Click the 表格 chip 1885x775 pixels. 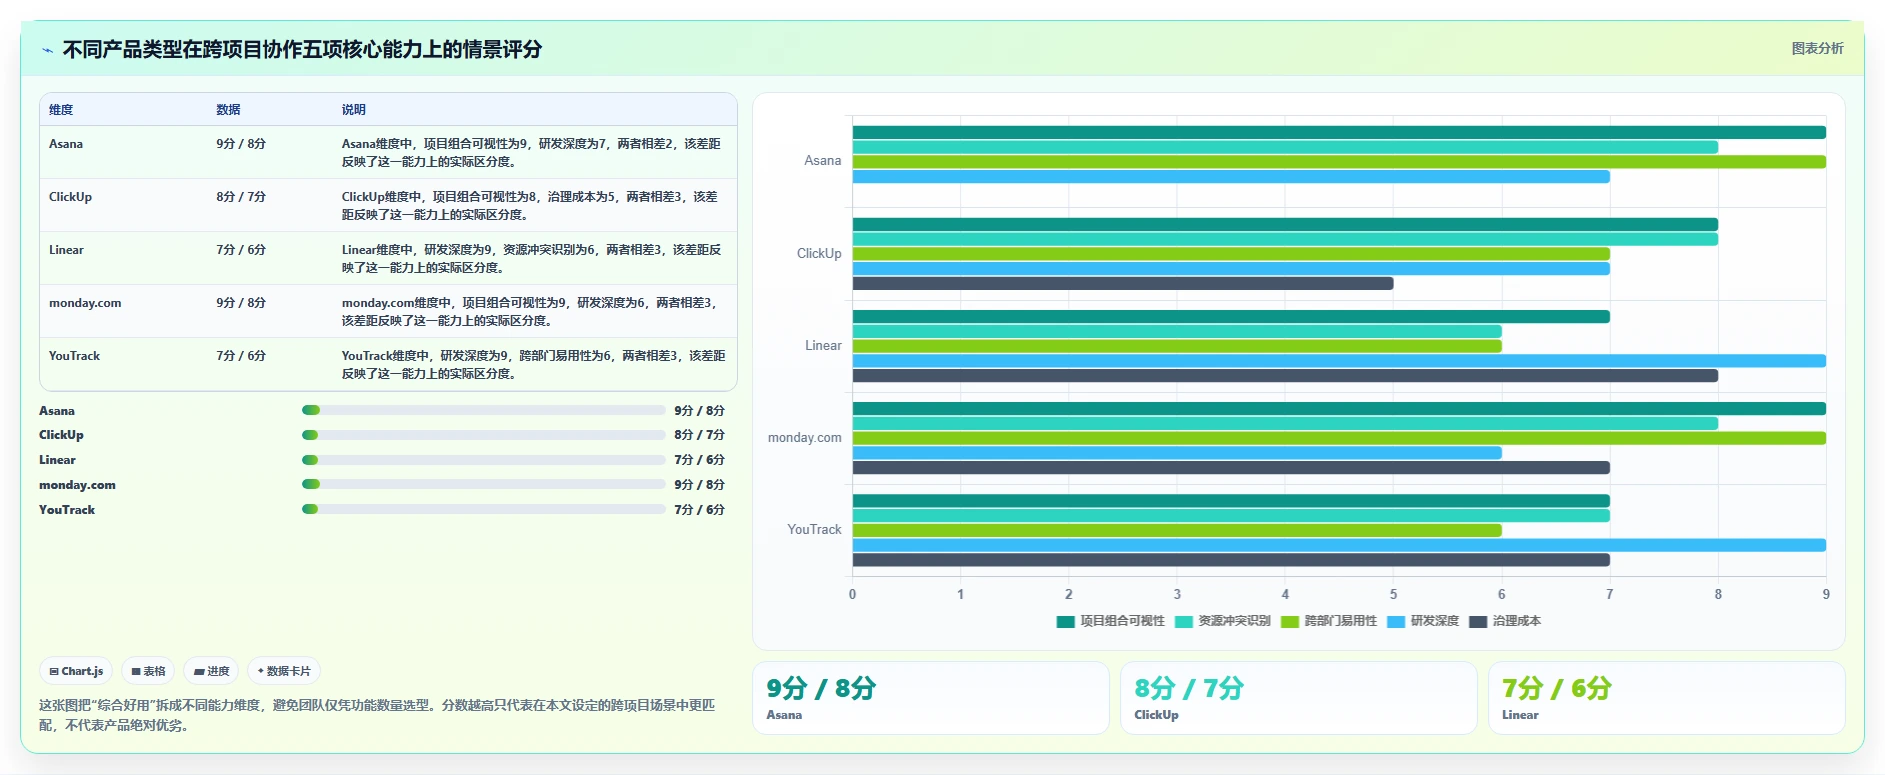click(148, 671)
